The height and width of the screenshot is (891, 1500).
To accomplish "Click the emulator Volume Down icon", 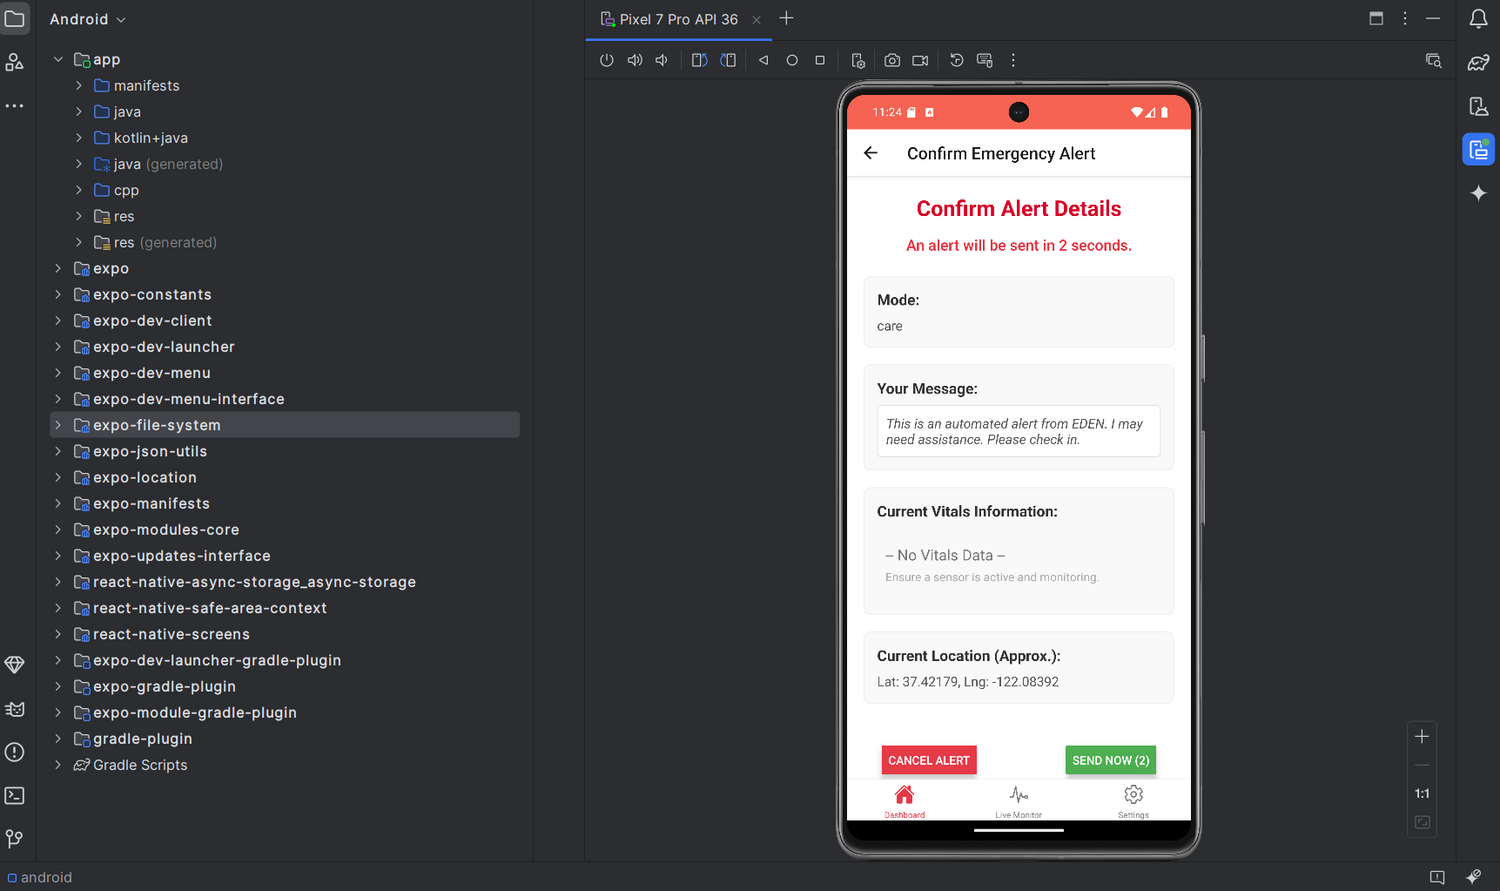I will click(x=661, y=60).
